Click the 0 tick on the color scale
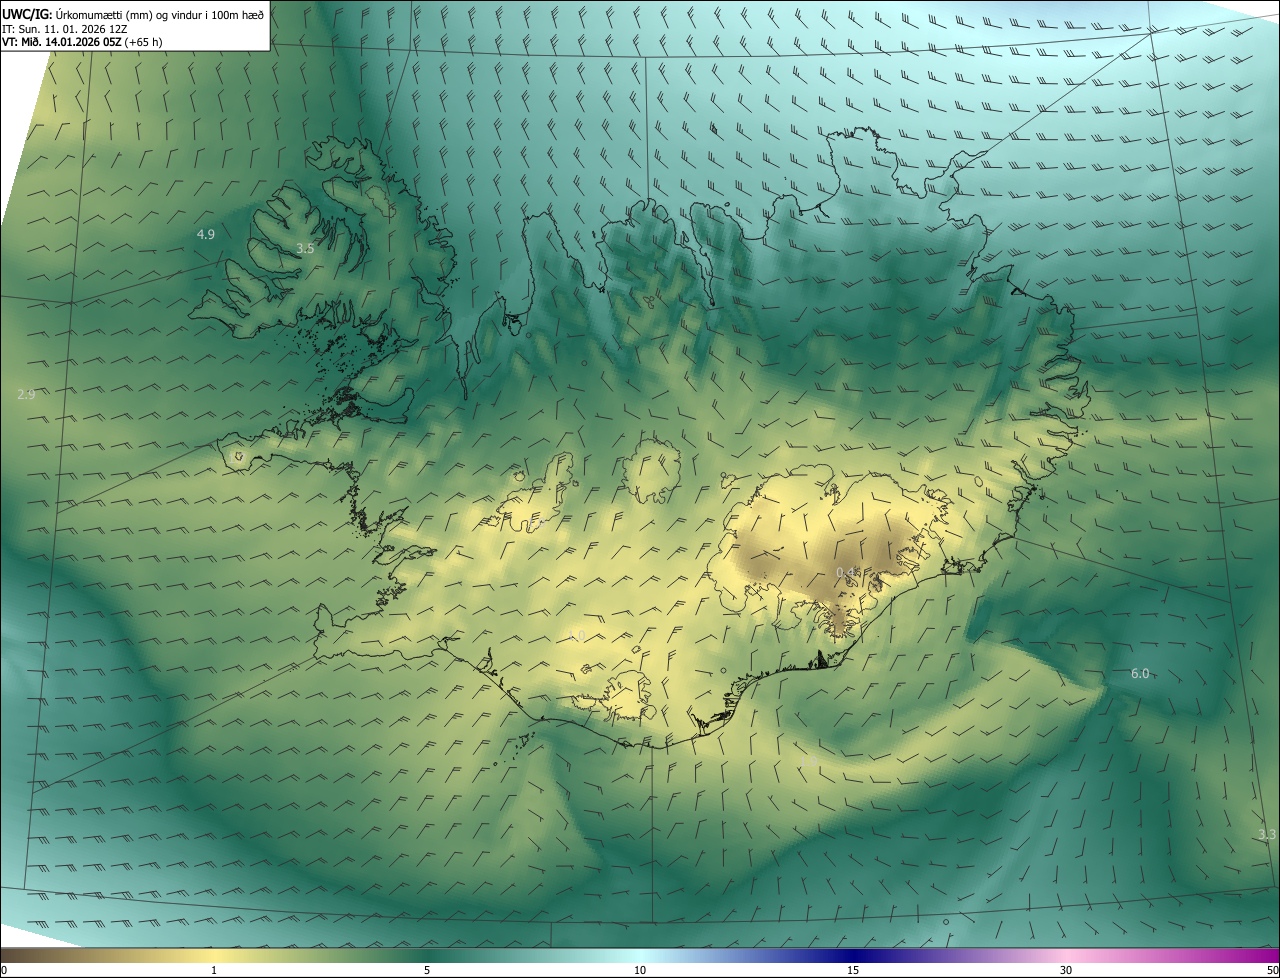The height and width of the screenshot is (978, 1280). (x=3, y=970)
